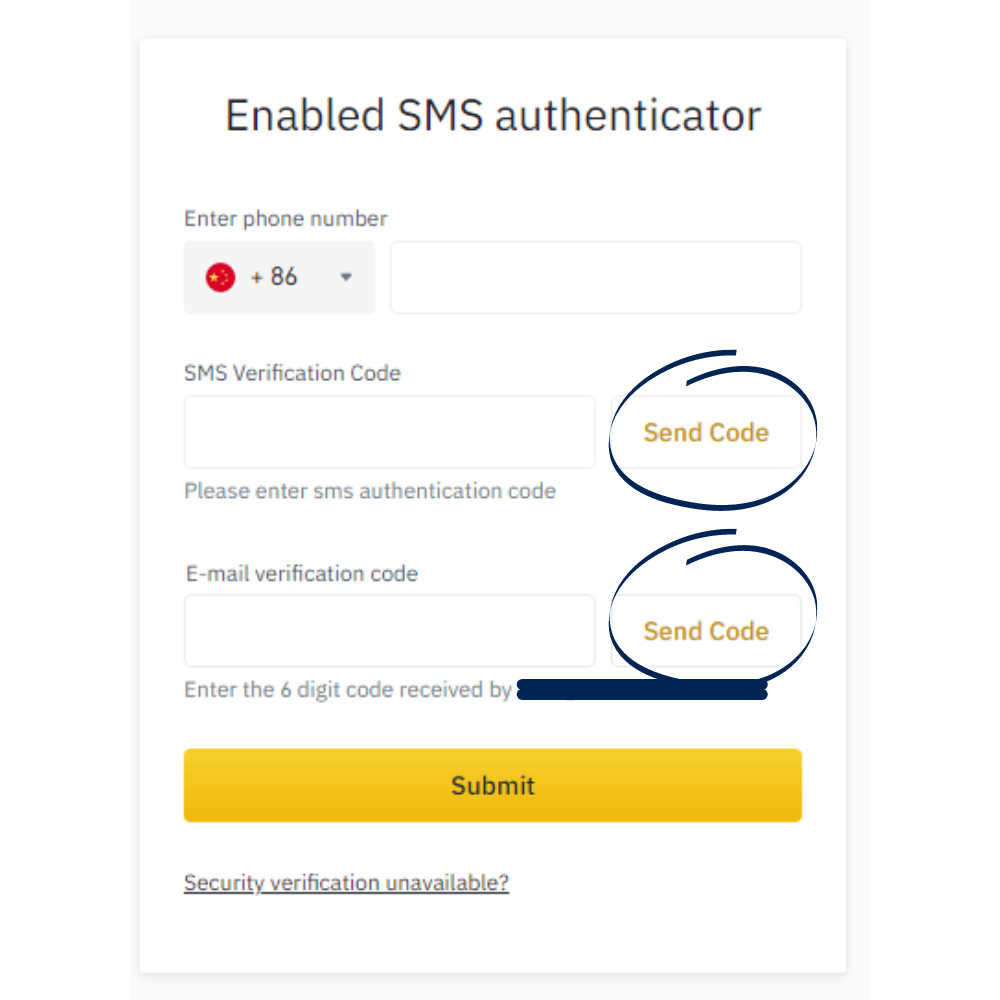Viewport: 1000px width, 1000px height.
Task: Click the Enabled SMS authenticator heading
Action: pyautogui.click(x=493, y=115)
